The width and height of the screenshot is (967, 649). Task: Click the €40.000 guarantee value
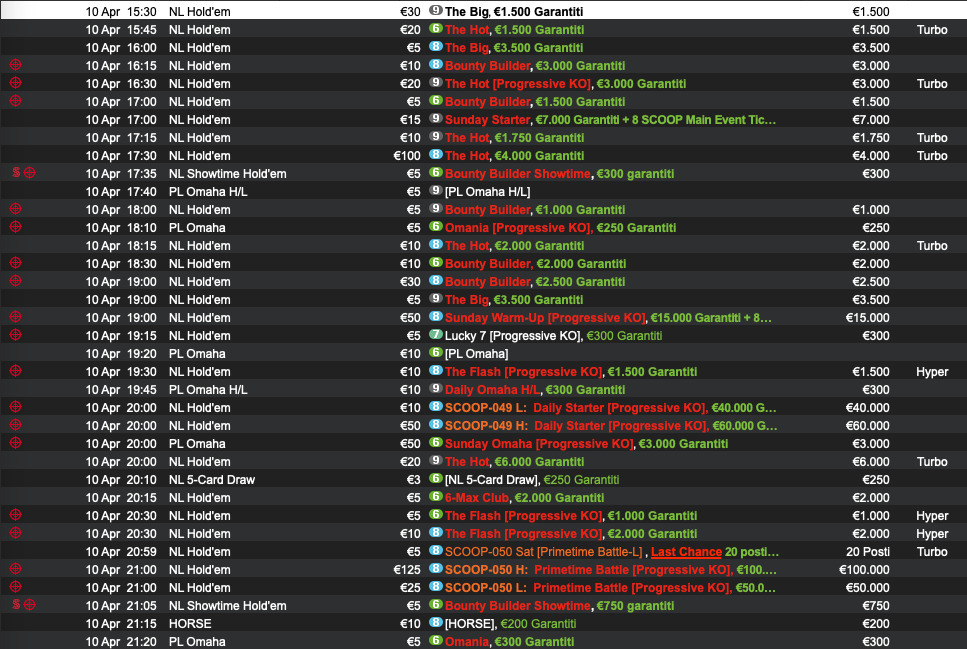point(867,408)
